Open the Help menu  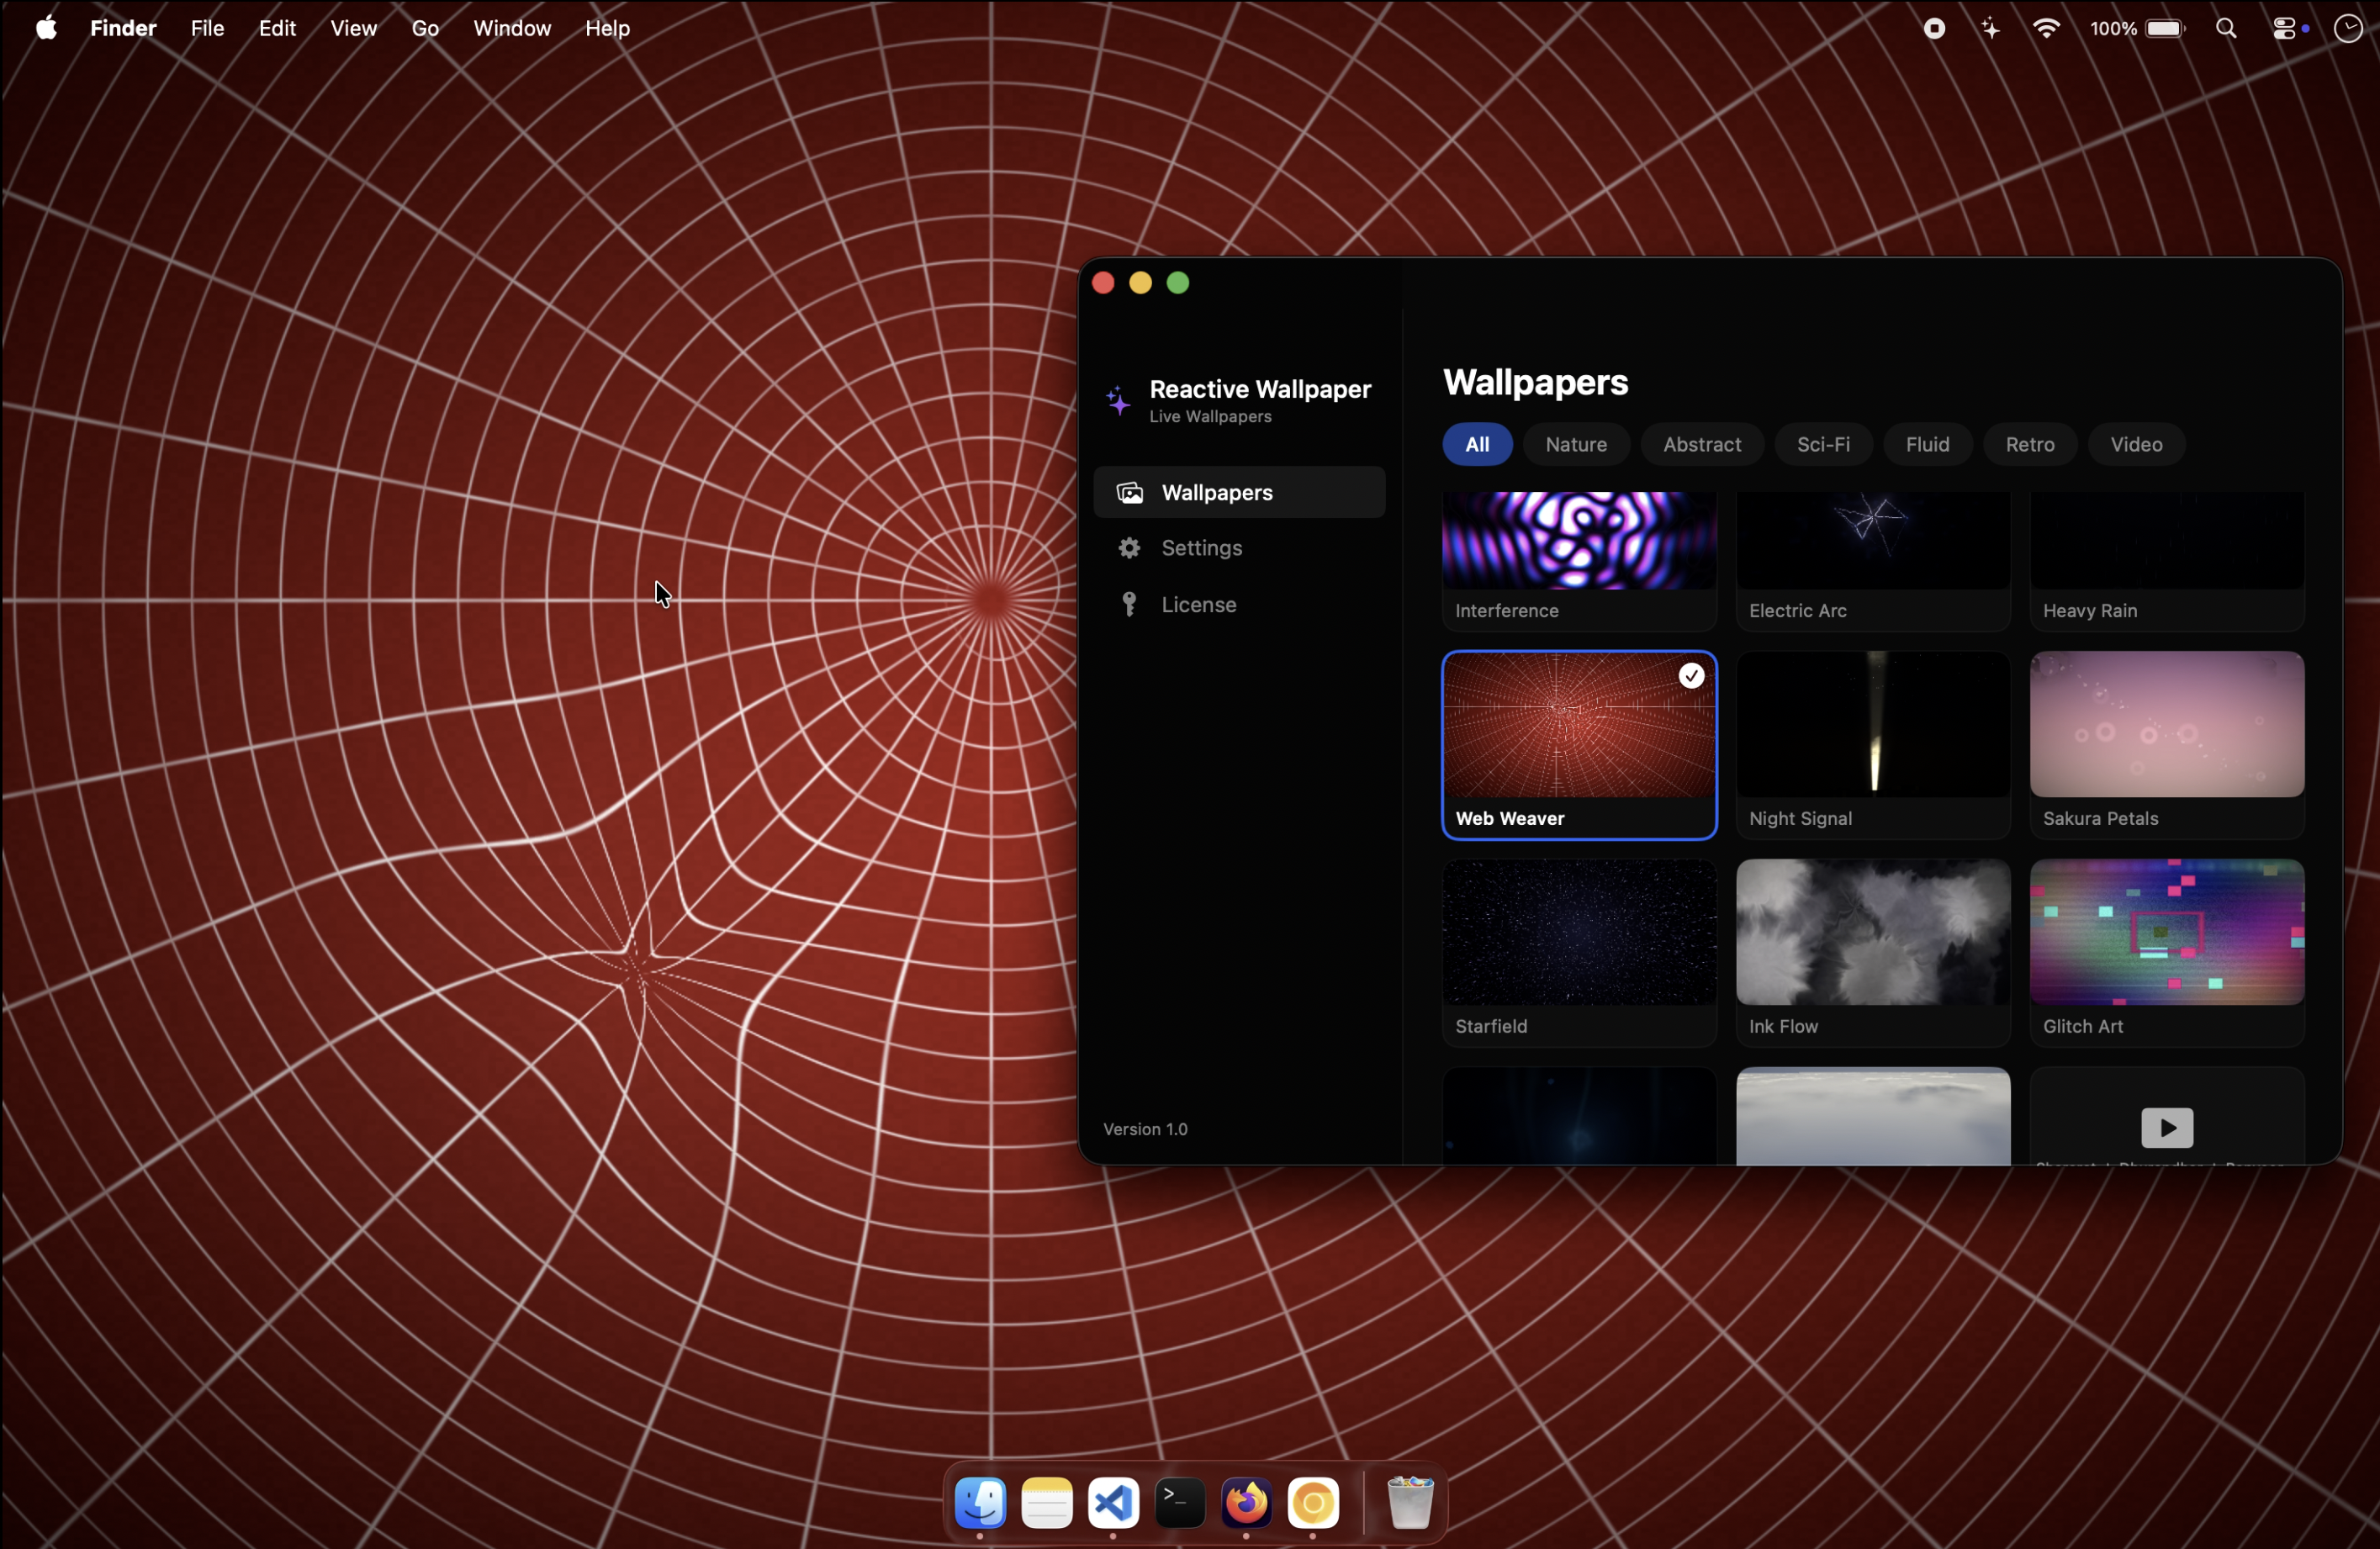pos(607,27)
